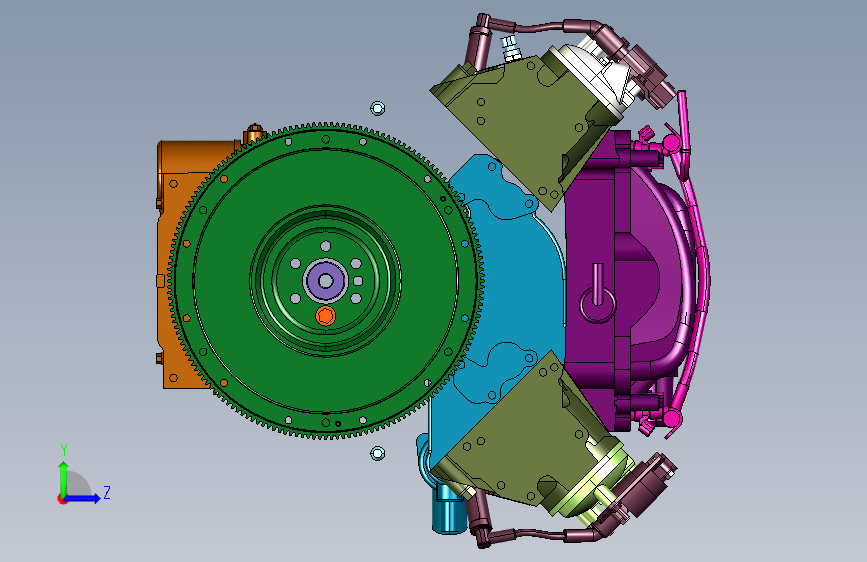The image size is (867, 562).
Task: Select the purple hub at the flywheel center
Action: coord(325,281)
